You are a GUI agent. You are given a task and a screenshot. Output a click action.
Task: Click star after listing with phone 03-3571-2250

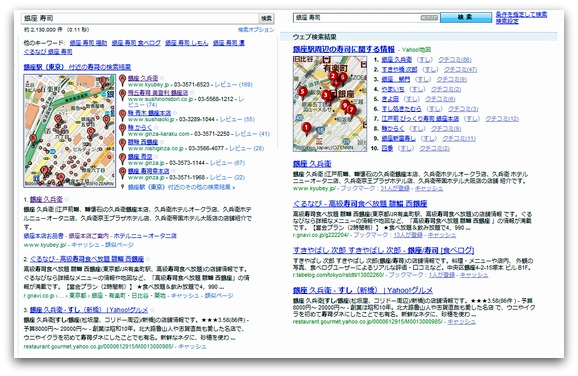pyautogui.click(x=156, y=127)
